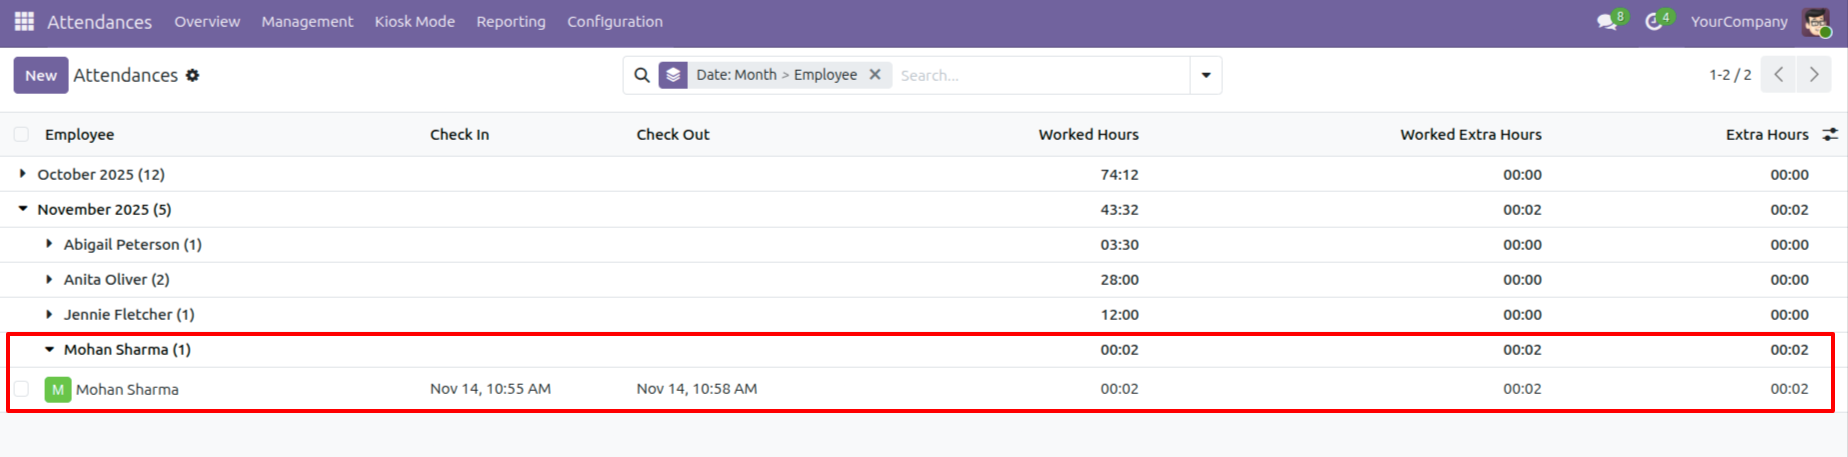
Task: Open the activities clock icon
Action: (x=1654, y=21)
